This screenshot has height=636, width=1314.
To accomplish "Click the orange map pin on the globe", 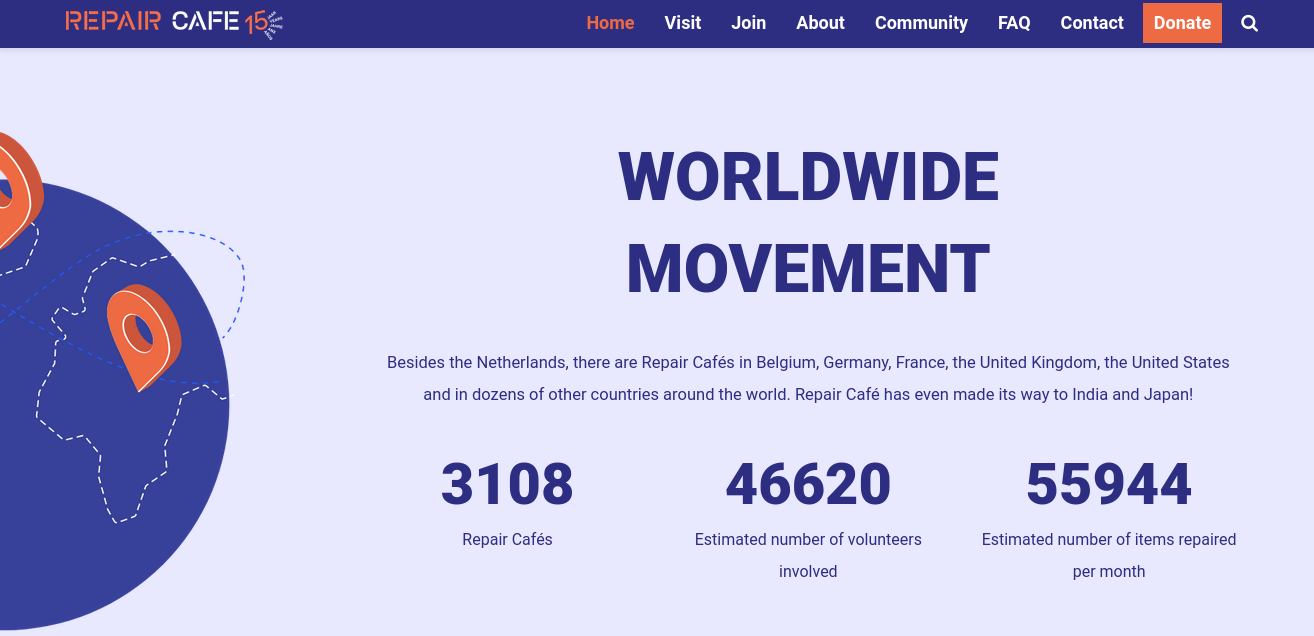I will click(143, 335).
